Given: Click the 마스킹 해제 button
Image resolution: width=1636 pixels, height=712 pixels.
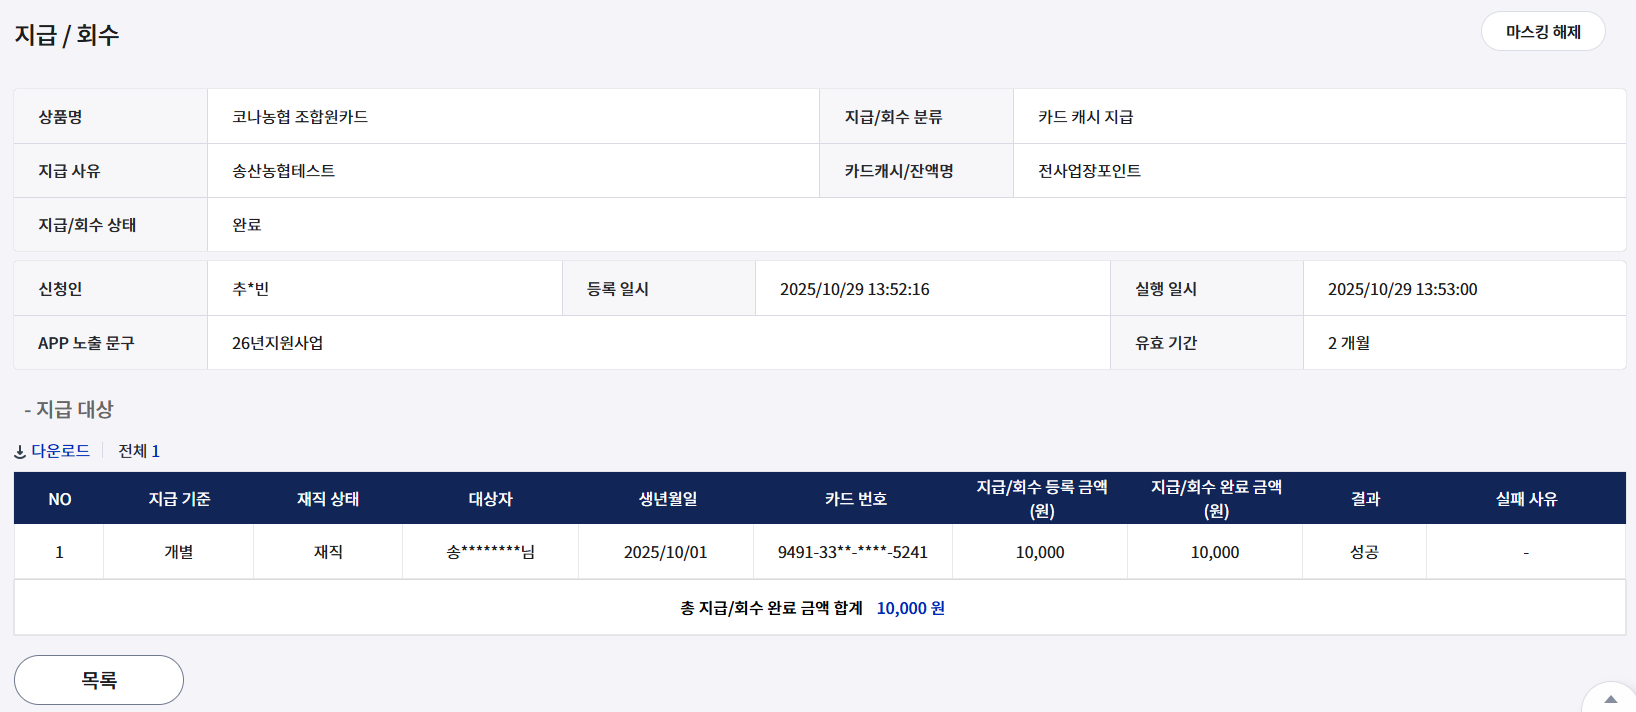Looking at the screenshot, I should point(1542,32).
